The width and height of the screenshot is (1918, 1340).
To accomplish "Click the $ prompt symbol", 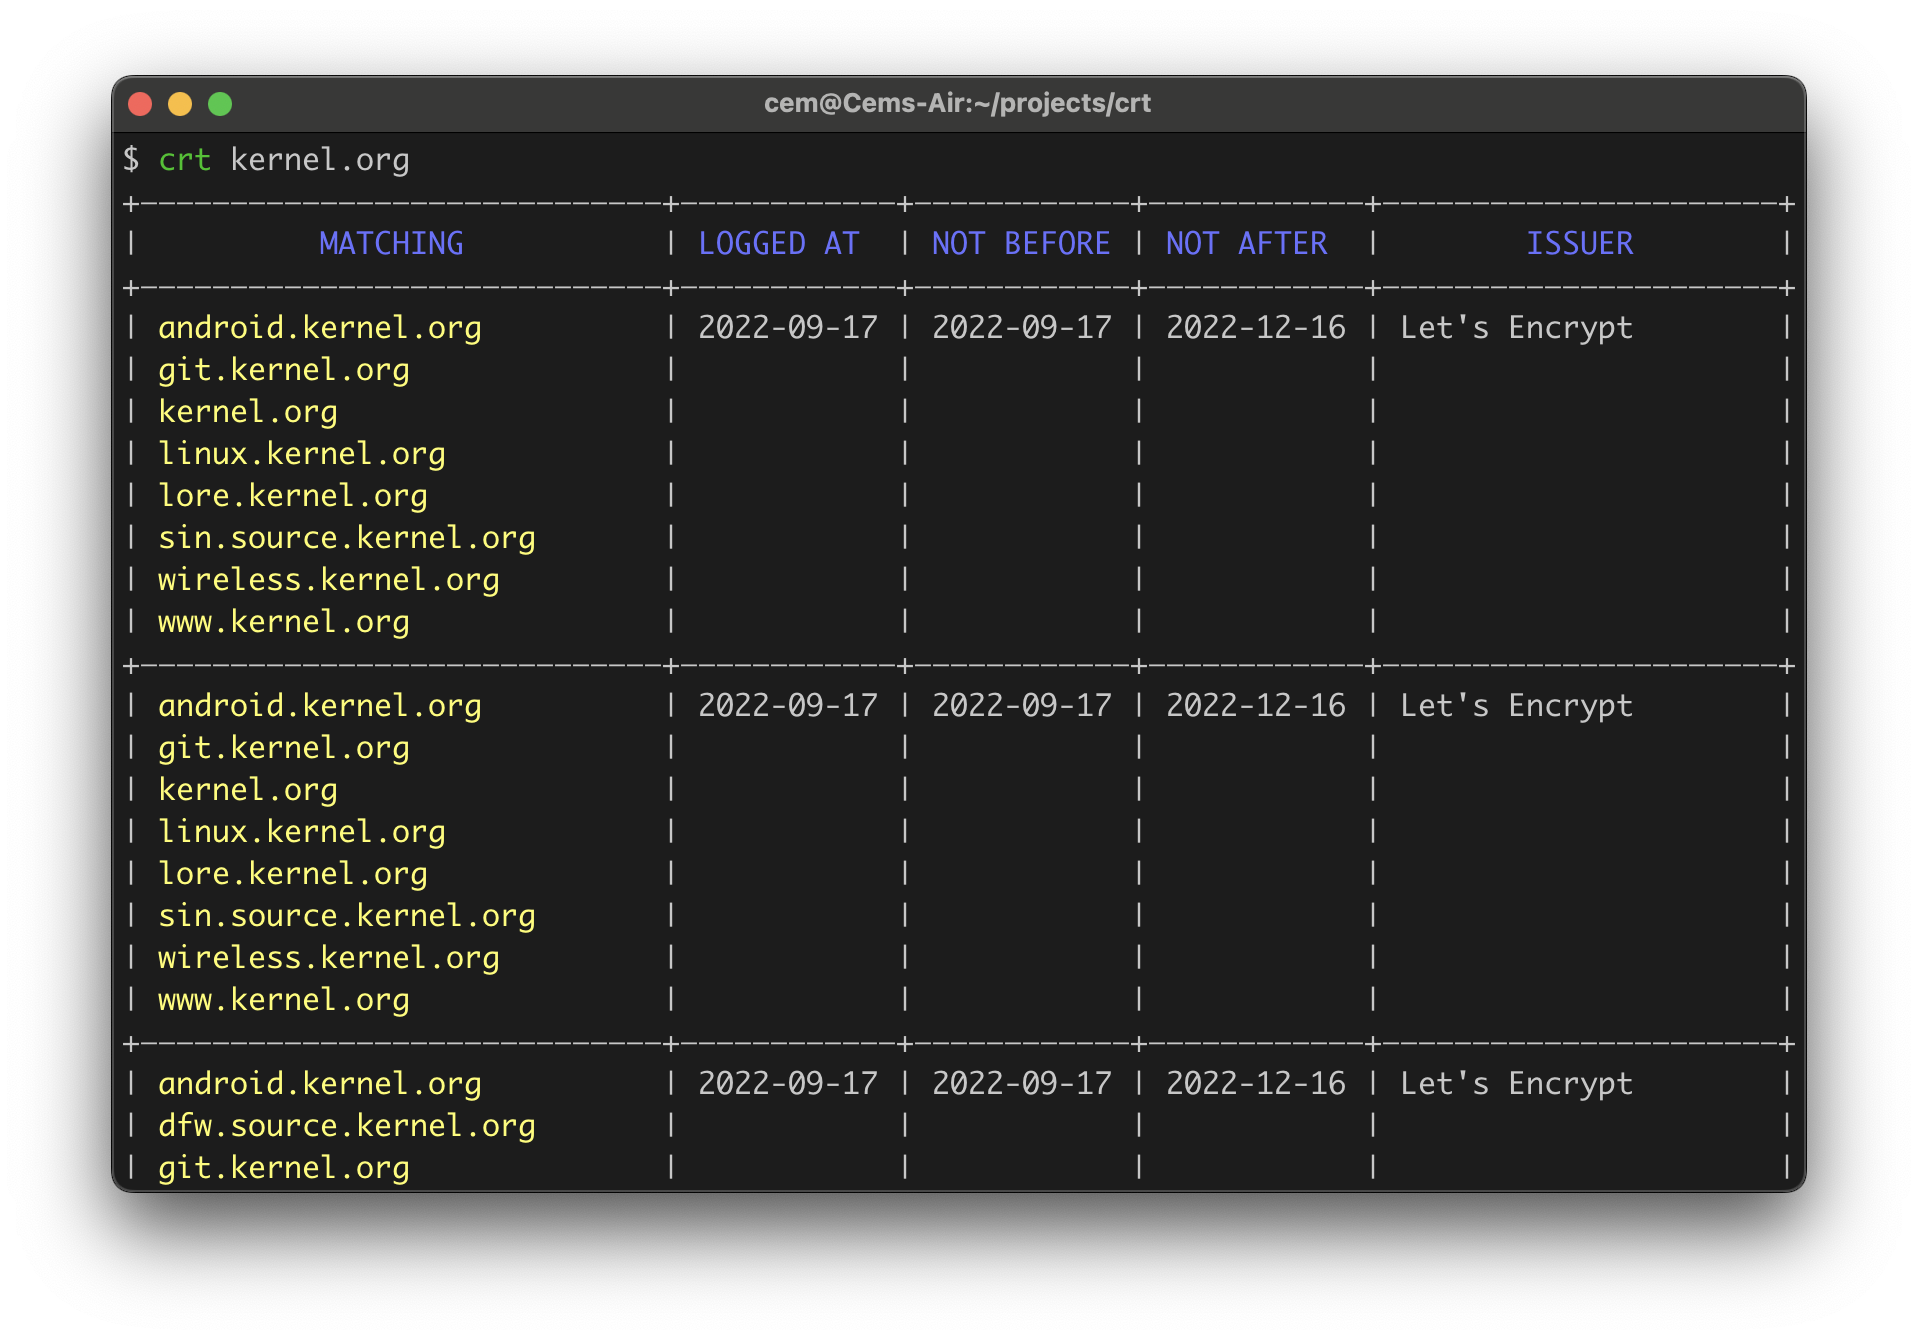I will pyautogui.click(x=131, y=159).
